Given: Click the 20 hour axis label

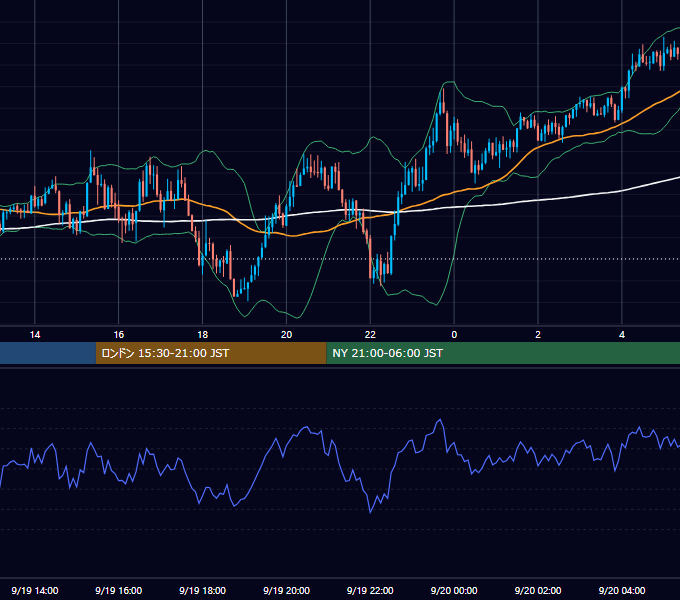Looking at the screenshot, I should 286,335.
